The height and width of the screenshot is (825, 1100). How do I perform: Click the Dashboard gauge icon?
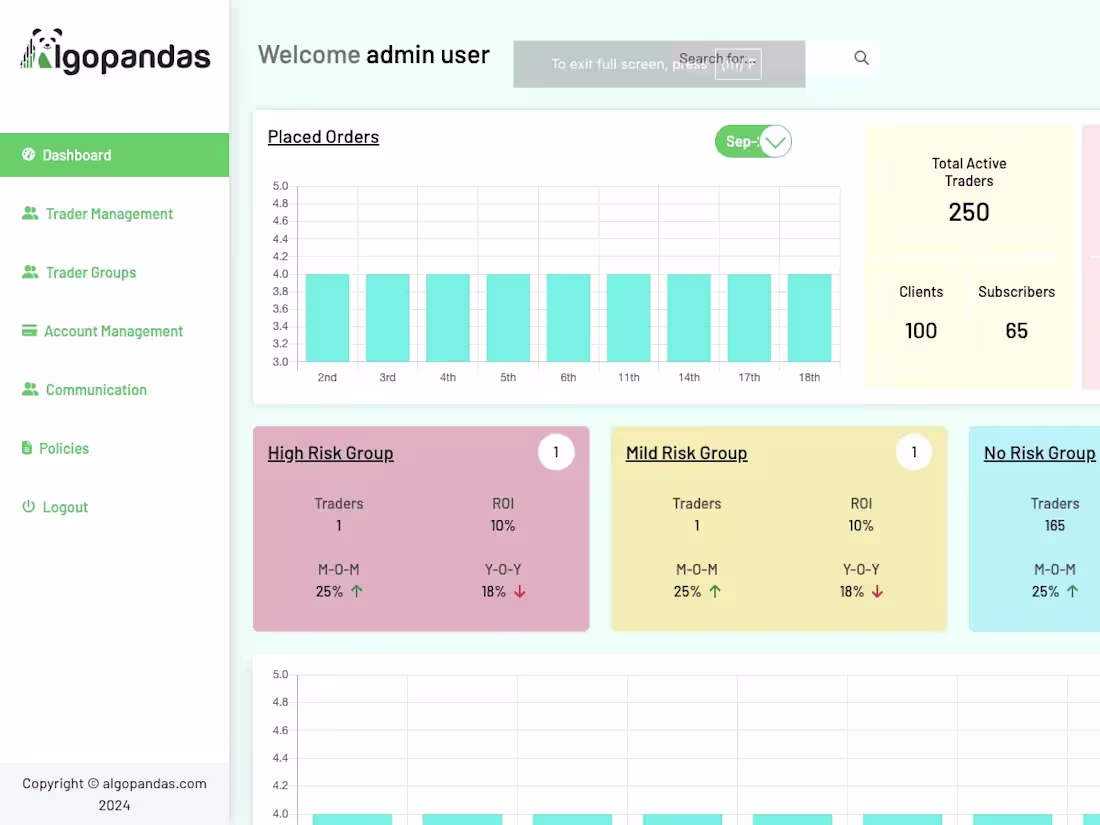[x=28, y=154]
